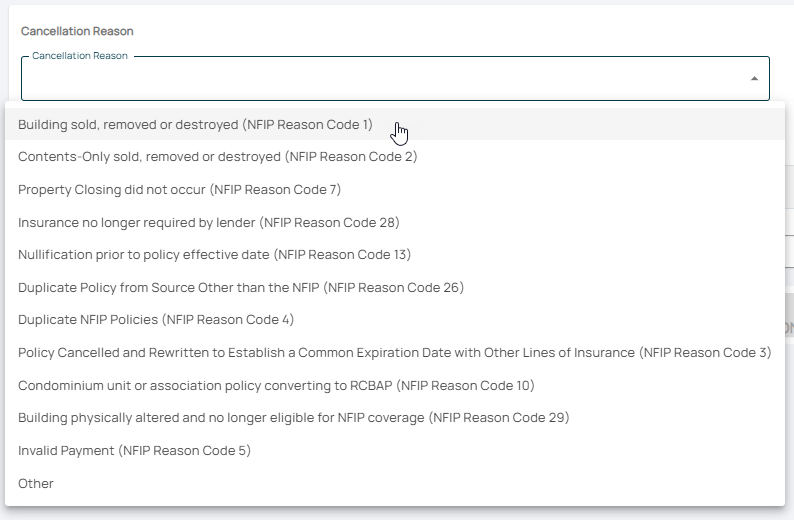
Task: Choose Duplicate Policy from Source Other than NFIP
Action: [240, 287]
